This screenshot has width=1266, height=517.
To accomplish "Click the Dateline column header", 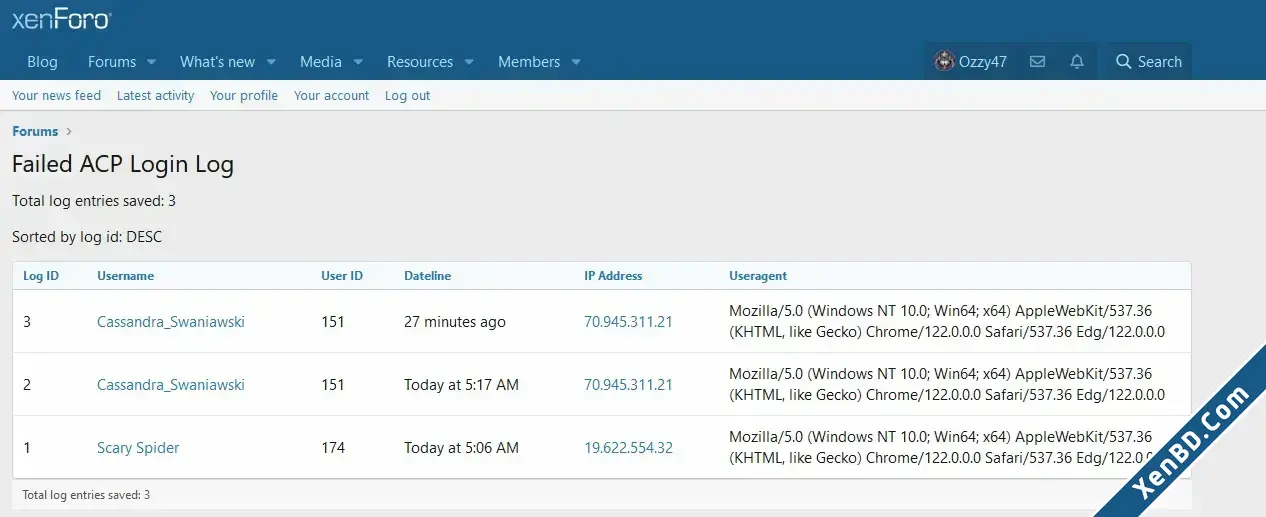I will point(427,276).
